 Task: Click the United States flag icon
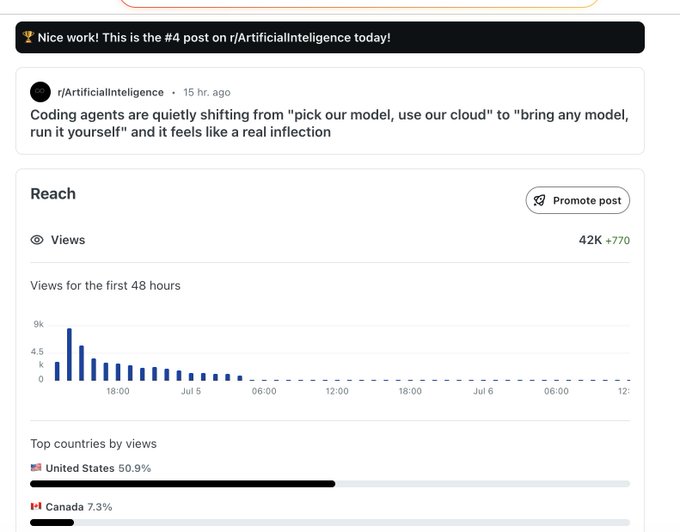[x=36, y=467]
